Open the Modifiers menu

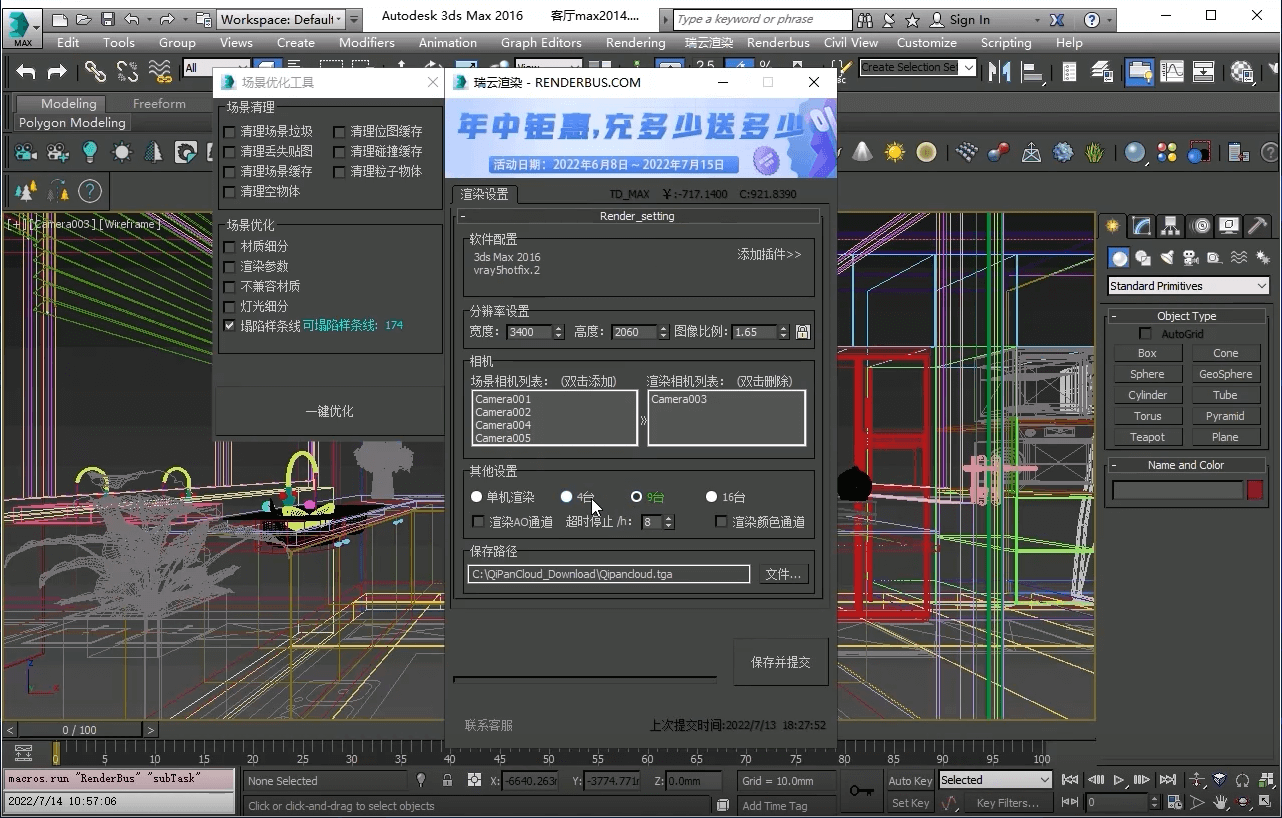[x=366, y=42]
